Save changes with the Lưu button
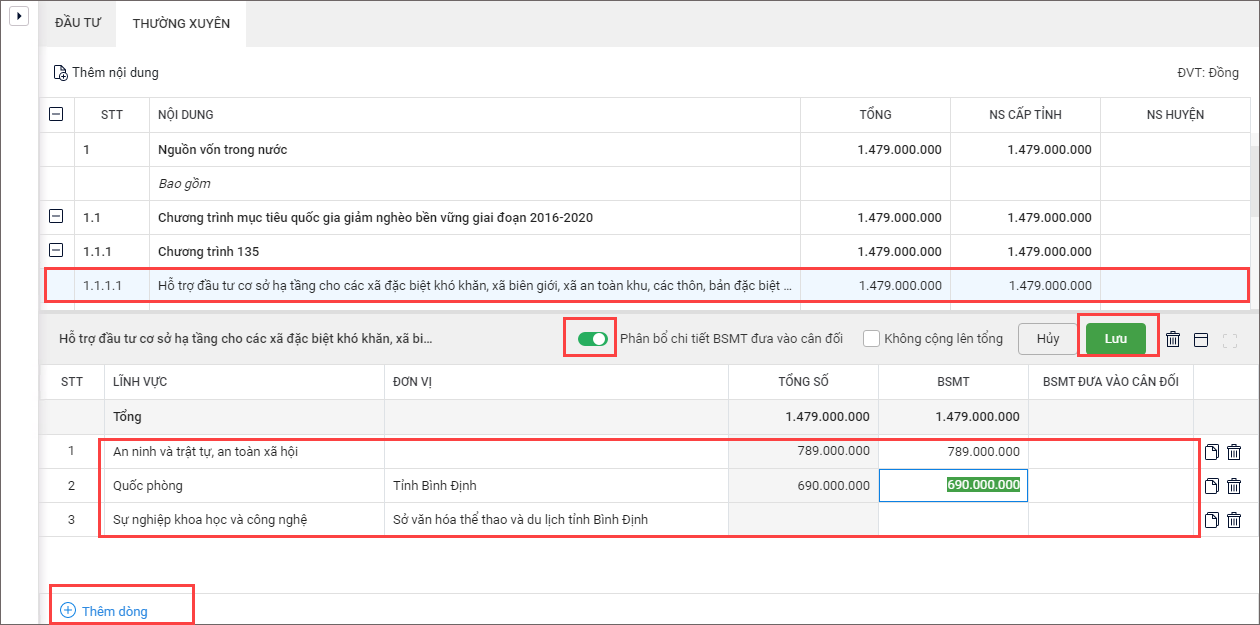Image resolution: width=1260 pixels, height=625 pixels. [1116, 339]
